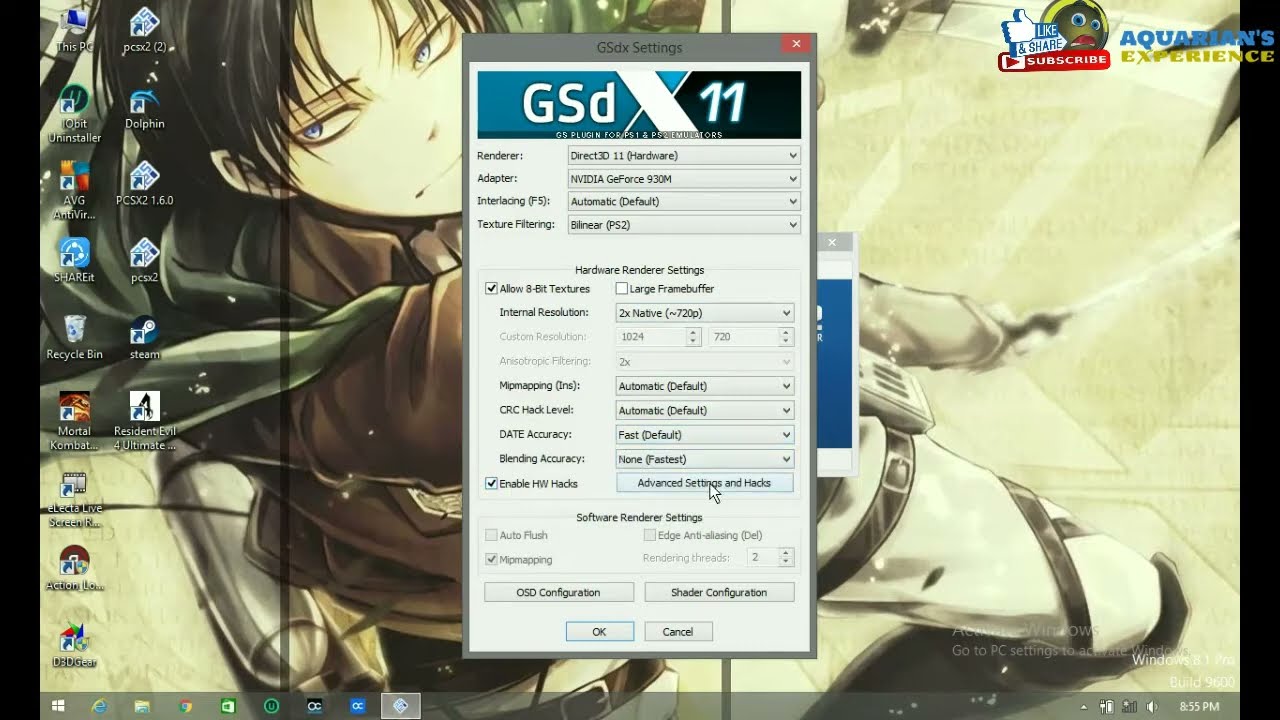Image resolution: width=1280 pixels, height=720 pixels.
Task: Expand the Internal Resolution dropdown
Action: pyautogui.click(x=705, y=313)
